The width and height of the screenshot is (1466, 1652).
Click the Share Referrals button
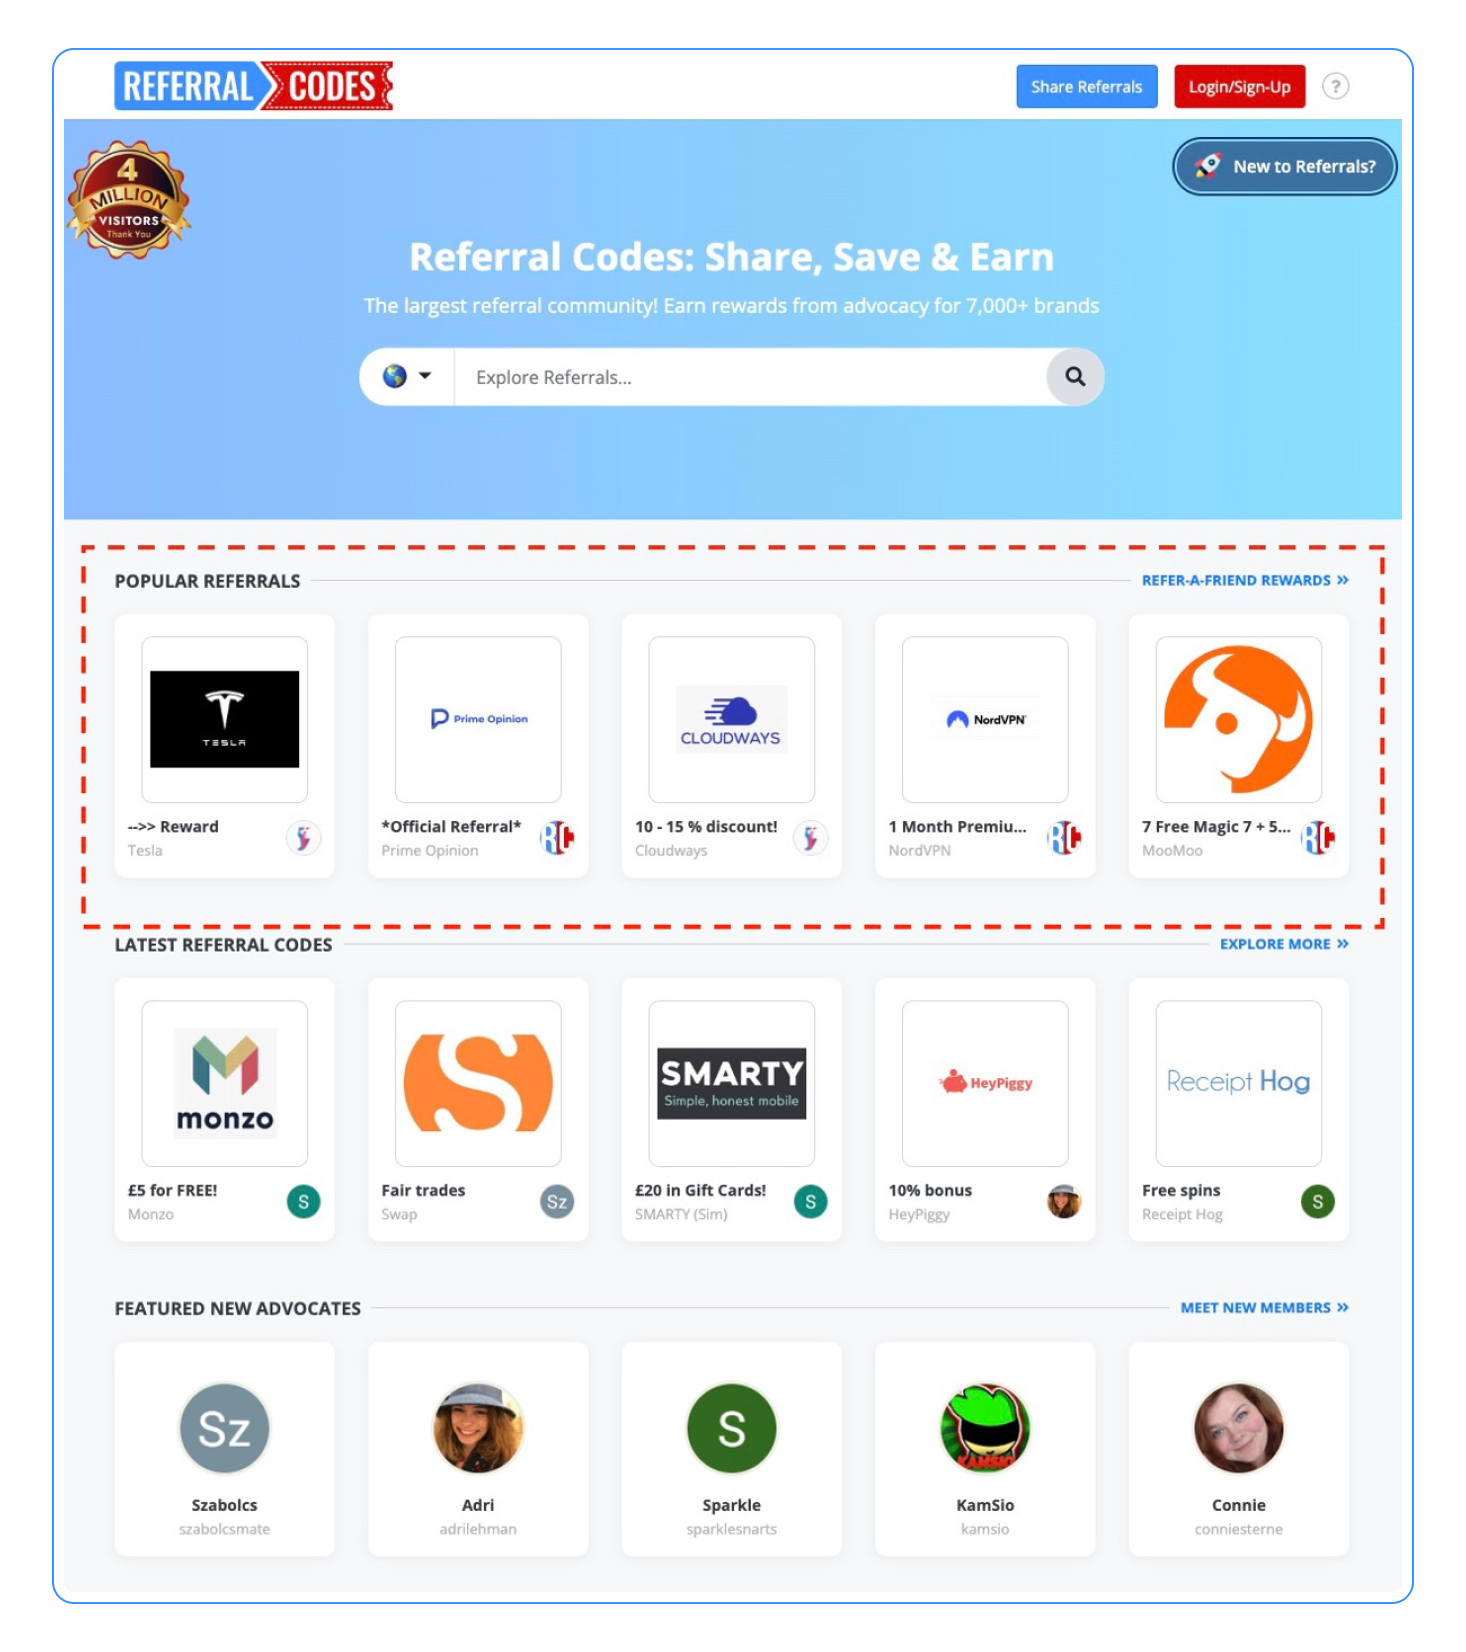(x=1087, y=87)
